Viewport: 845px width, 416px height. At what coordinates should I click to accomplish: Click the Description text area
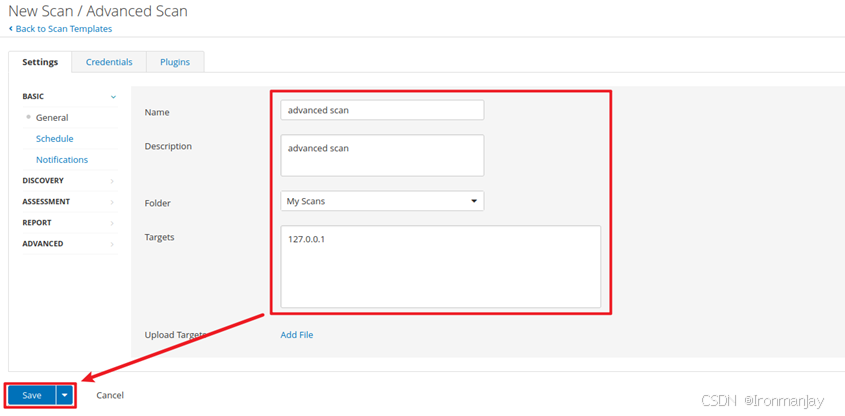[x=382, y=155]
